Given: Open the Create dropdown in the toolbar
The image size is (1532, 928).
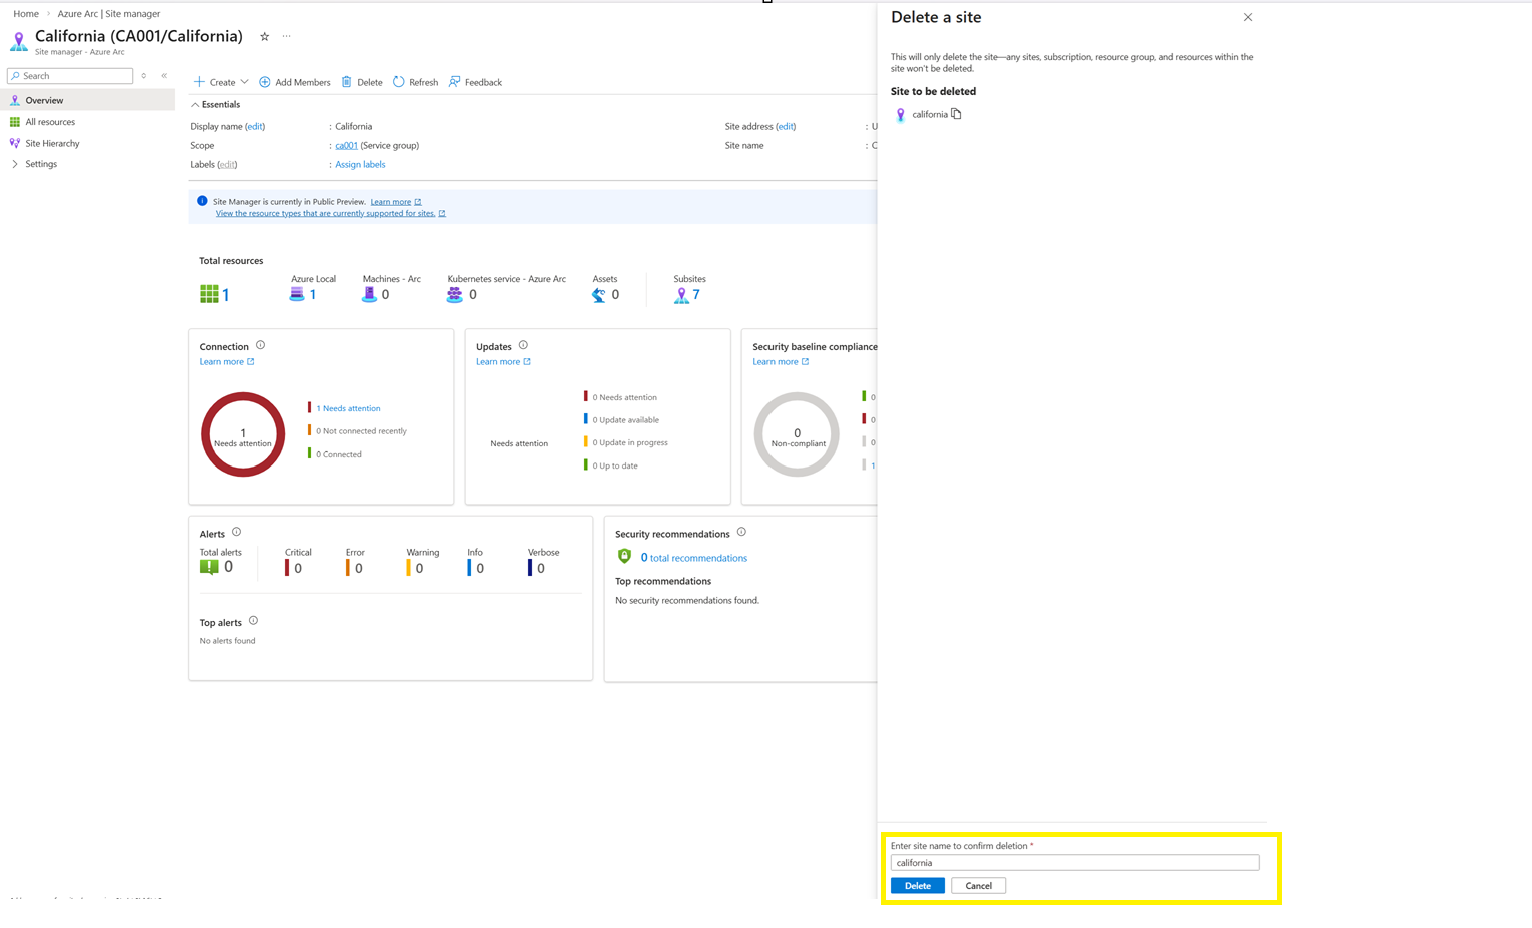Looking at the screenshot, I should pos(221,82).
